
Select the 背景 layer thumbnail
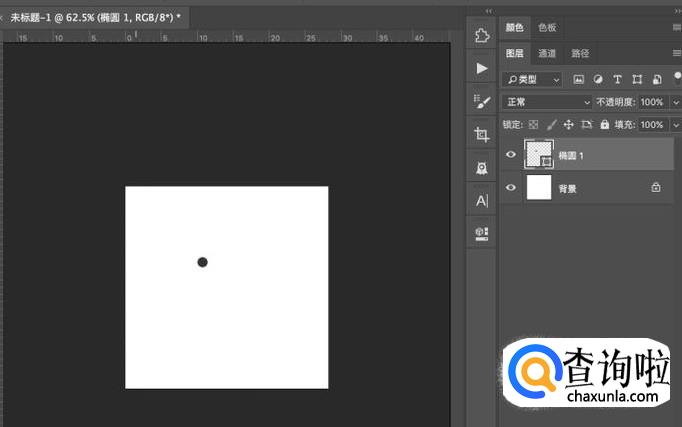tap(539, 187)
